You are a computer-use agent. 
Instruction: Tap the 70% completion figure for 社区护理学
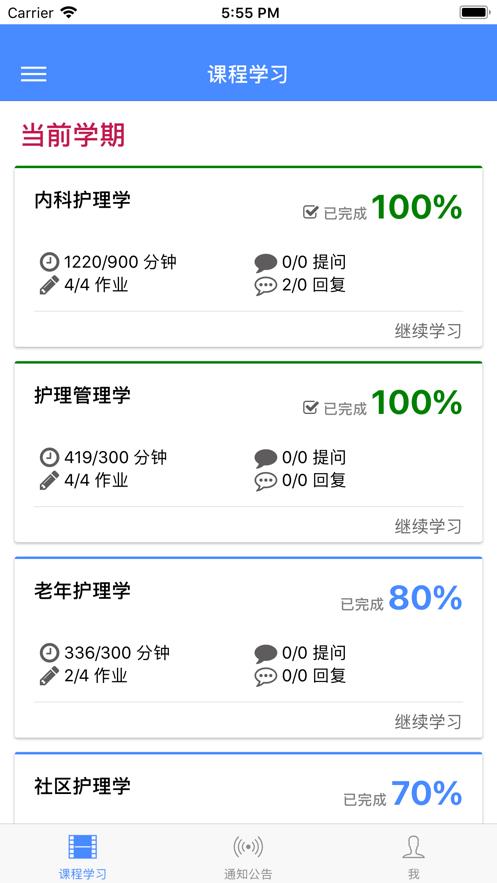(x=427, y=793)
